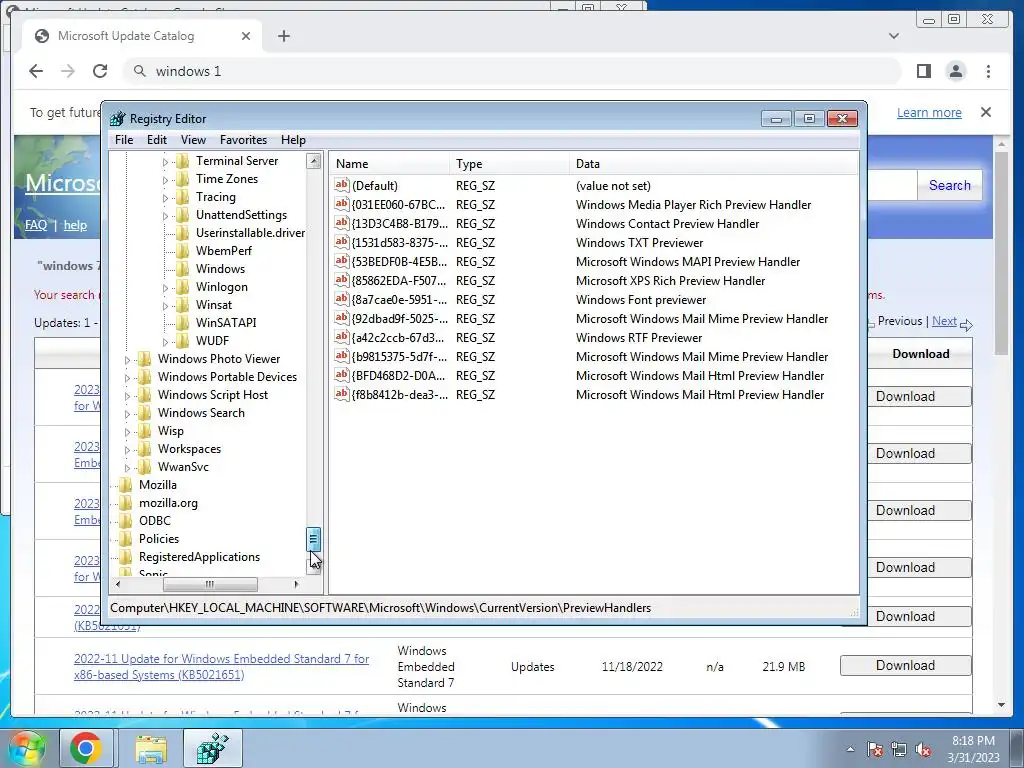
Task: Click the Chrome profile avatar icon
Action: coord(955,71)
